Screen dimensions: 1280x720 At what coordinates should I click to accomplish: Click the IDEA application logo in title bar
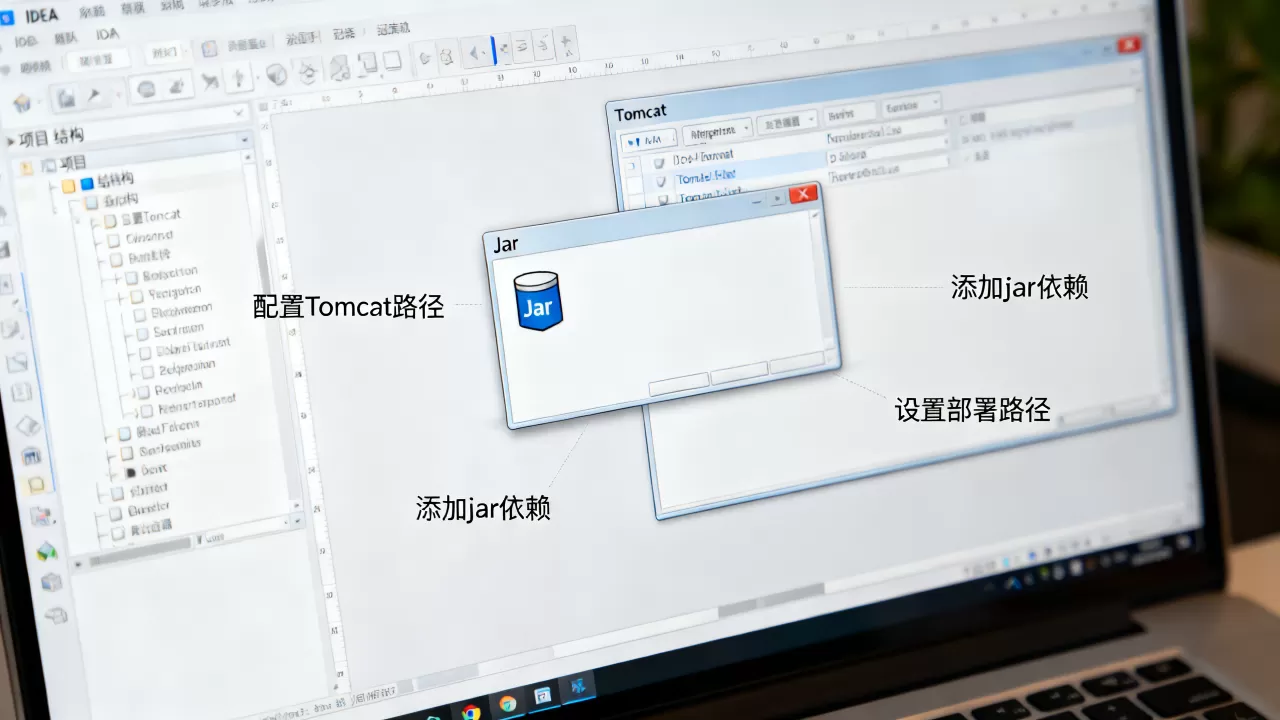click(x=6, y=17)
